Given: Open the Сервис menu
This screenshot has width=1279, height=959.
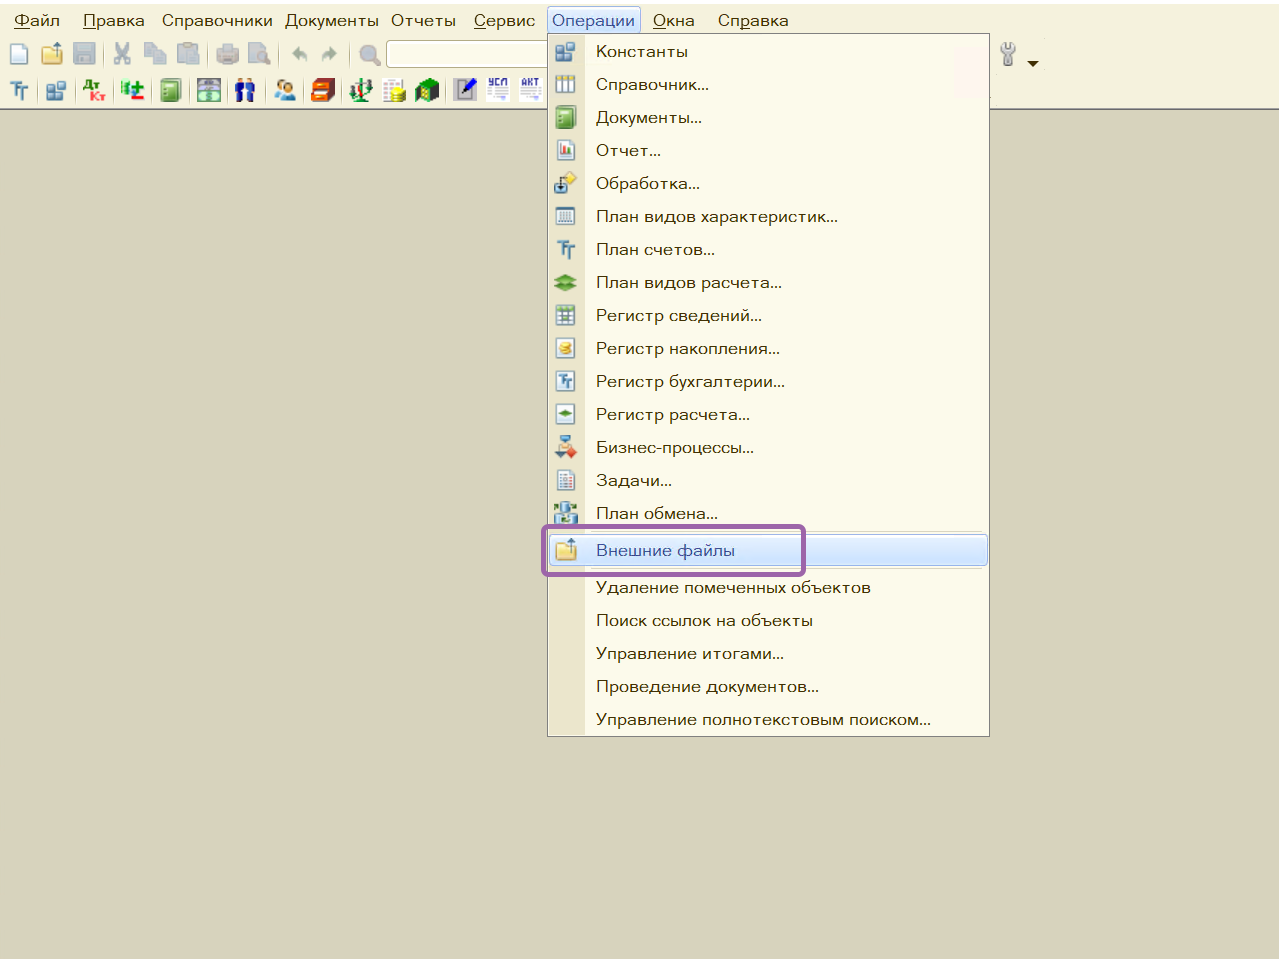Looking at the screenshot, I should (504, 21).
